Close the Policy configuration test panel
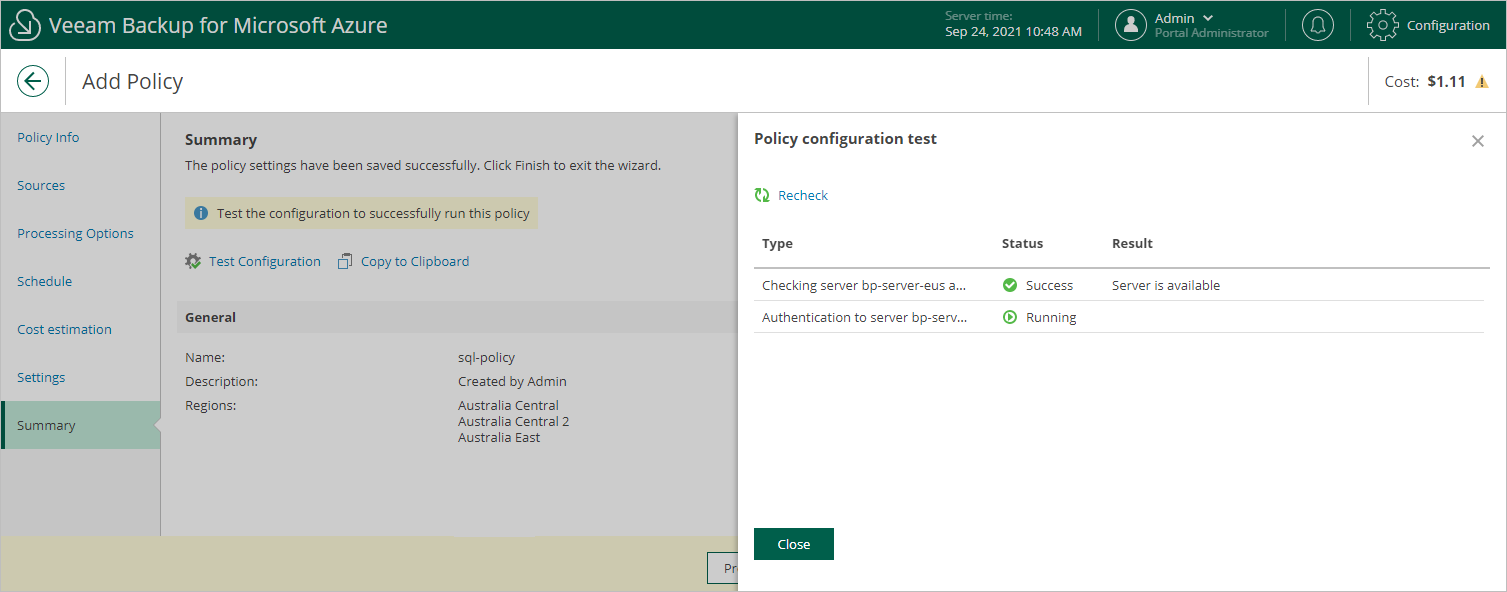The height and width of the screenshot is (592, 1507). 1478,141
